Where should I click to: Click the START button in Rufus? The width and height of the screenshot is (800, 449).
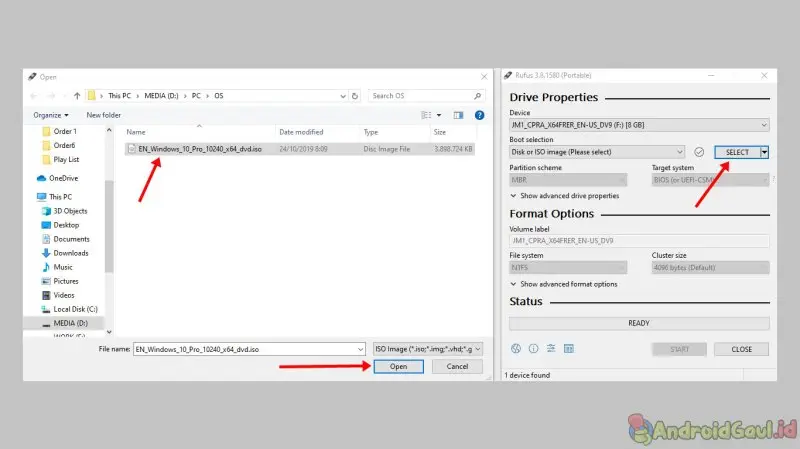coord(679,349)
